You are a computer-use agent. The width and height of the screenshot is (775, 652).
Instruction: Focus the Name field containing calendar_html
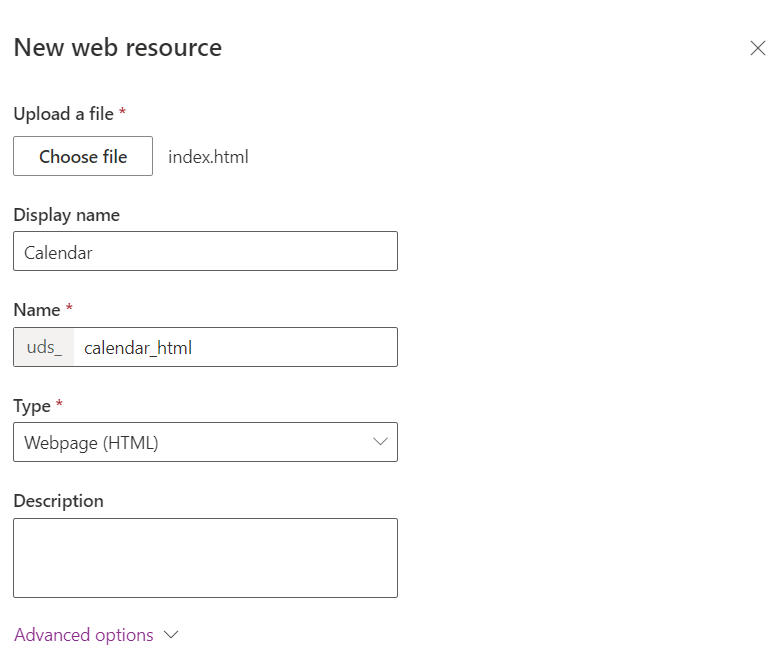point(235,347)
